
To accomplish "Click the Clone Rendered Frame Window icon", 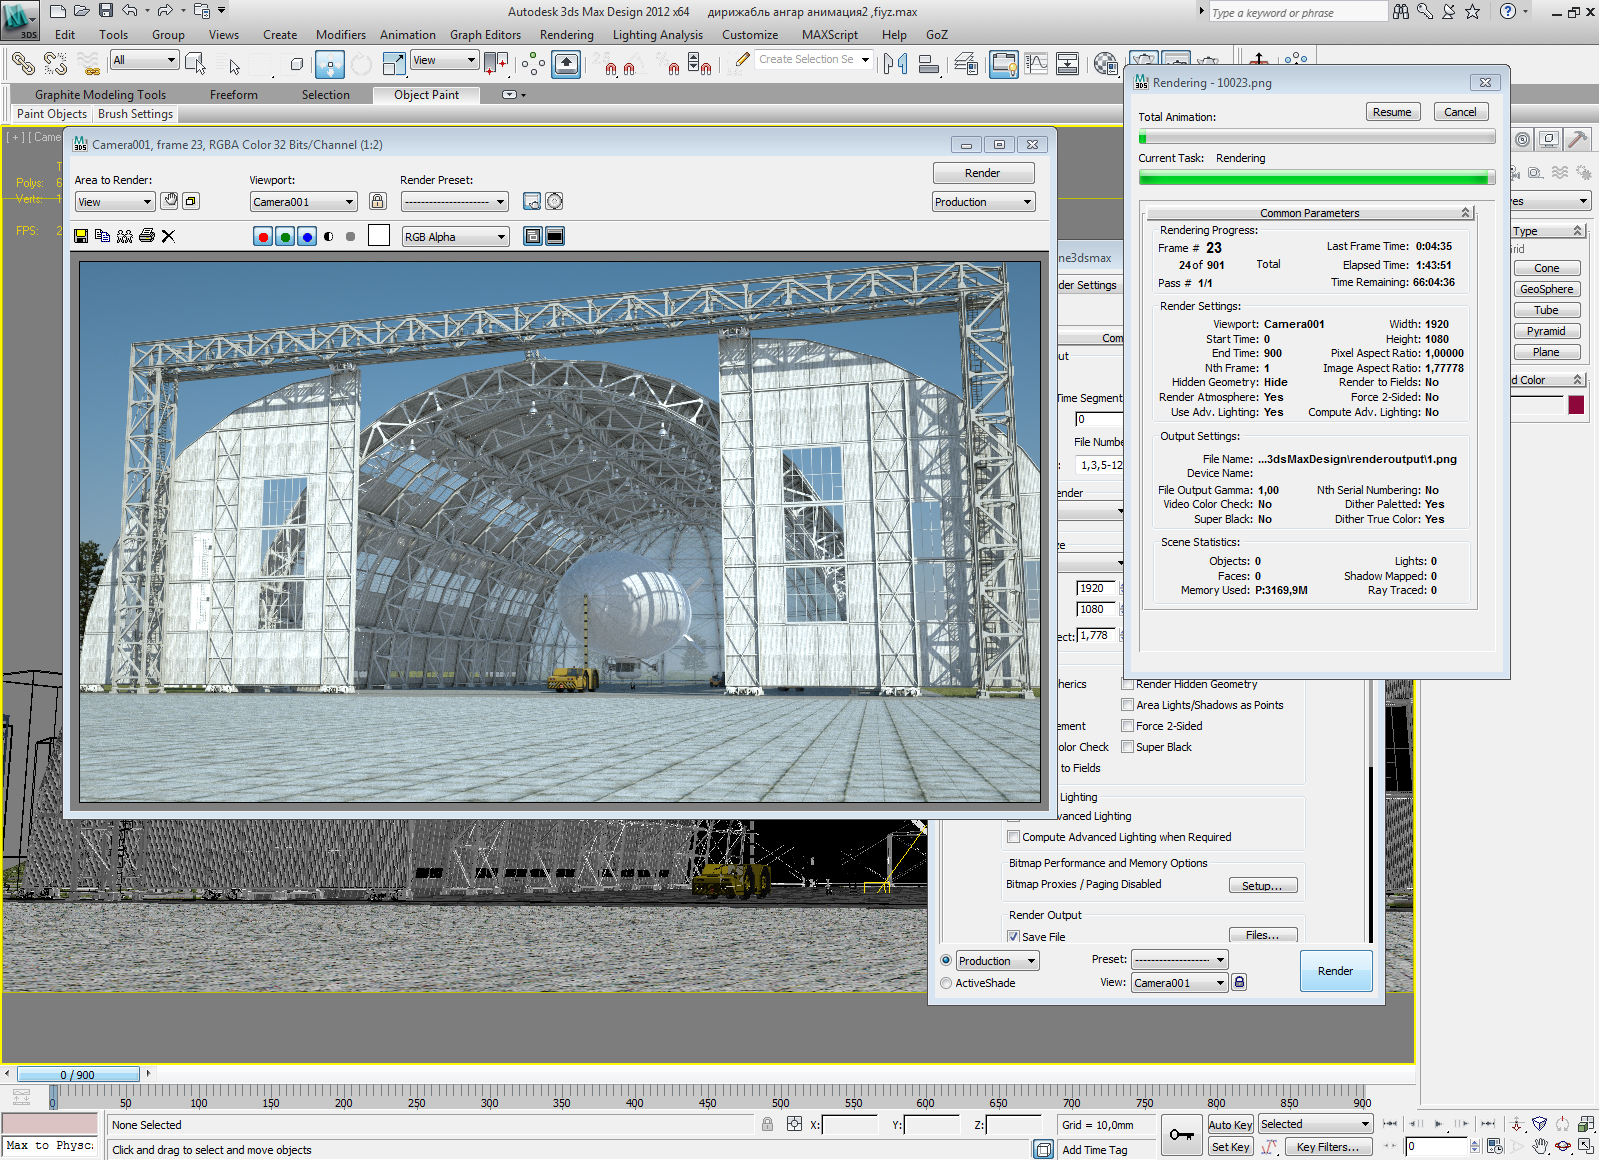I will (124, 236).
